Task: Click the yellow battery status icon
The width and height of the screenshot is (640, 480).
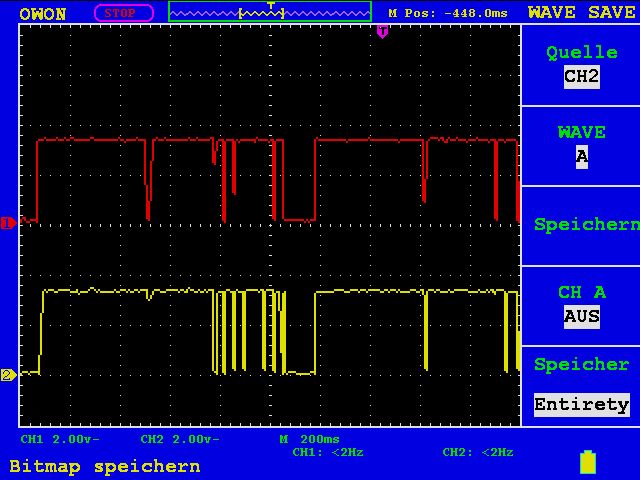Action: point(588,462)
